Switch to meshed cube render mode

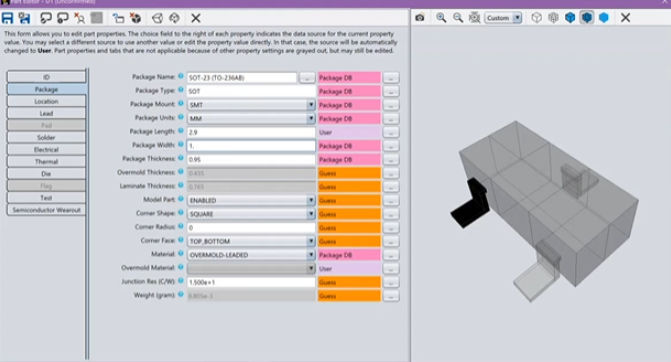pyautogui.click(x=553, y=18)
